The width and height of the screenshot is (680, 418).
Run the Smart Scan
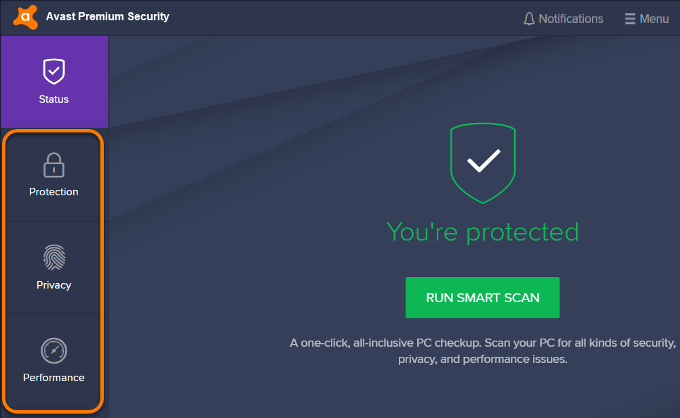click(482, 297)
